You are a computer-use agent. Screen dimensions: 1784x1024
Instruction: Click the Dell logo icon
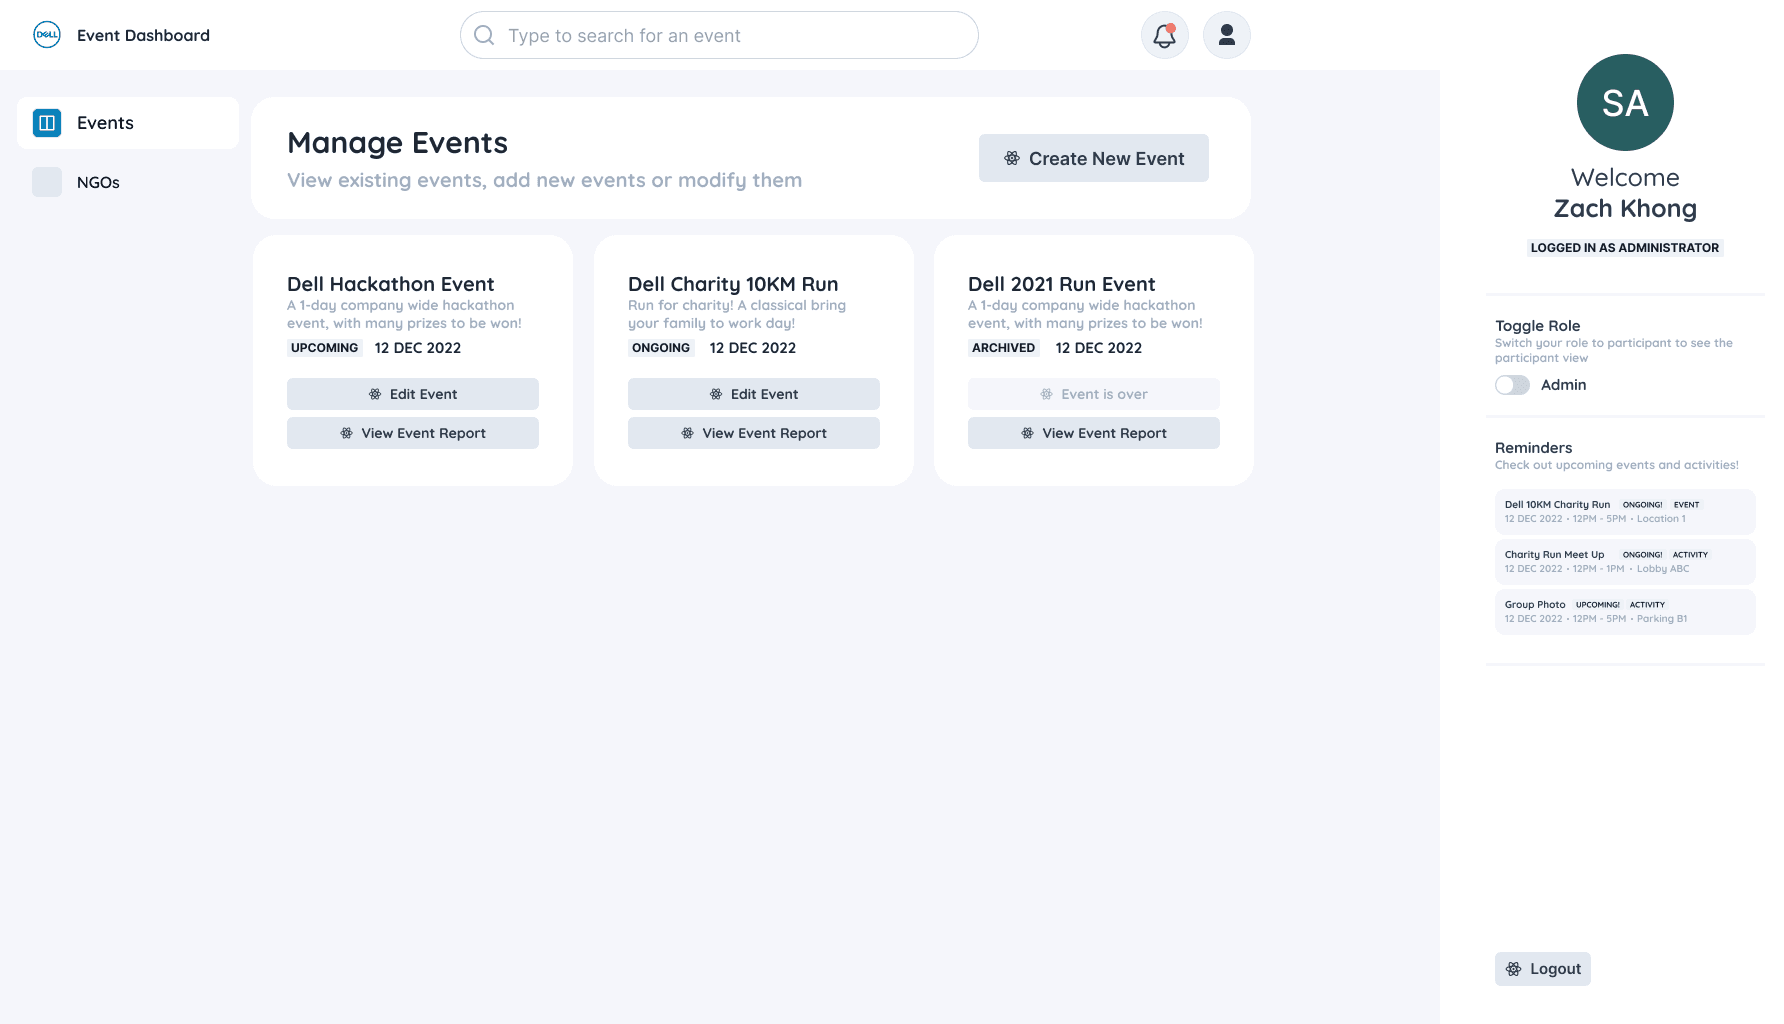click(47, 35)
